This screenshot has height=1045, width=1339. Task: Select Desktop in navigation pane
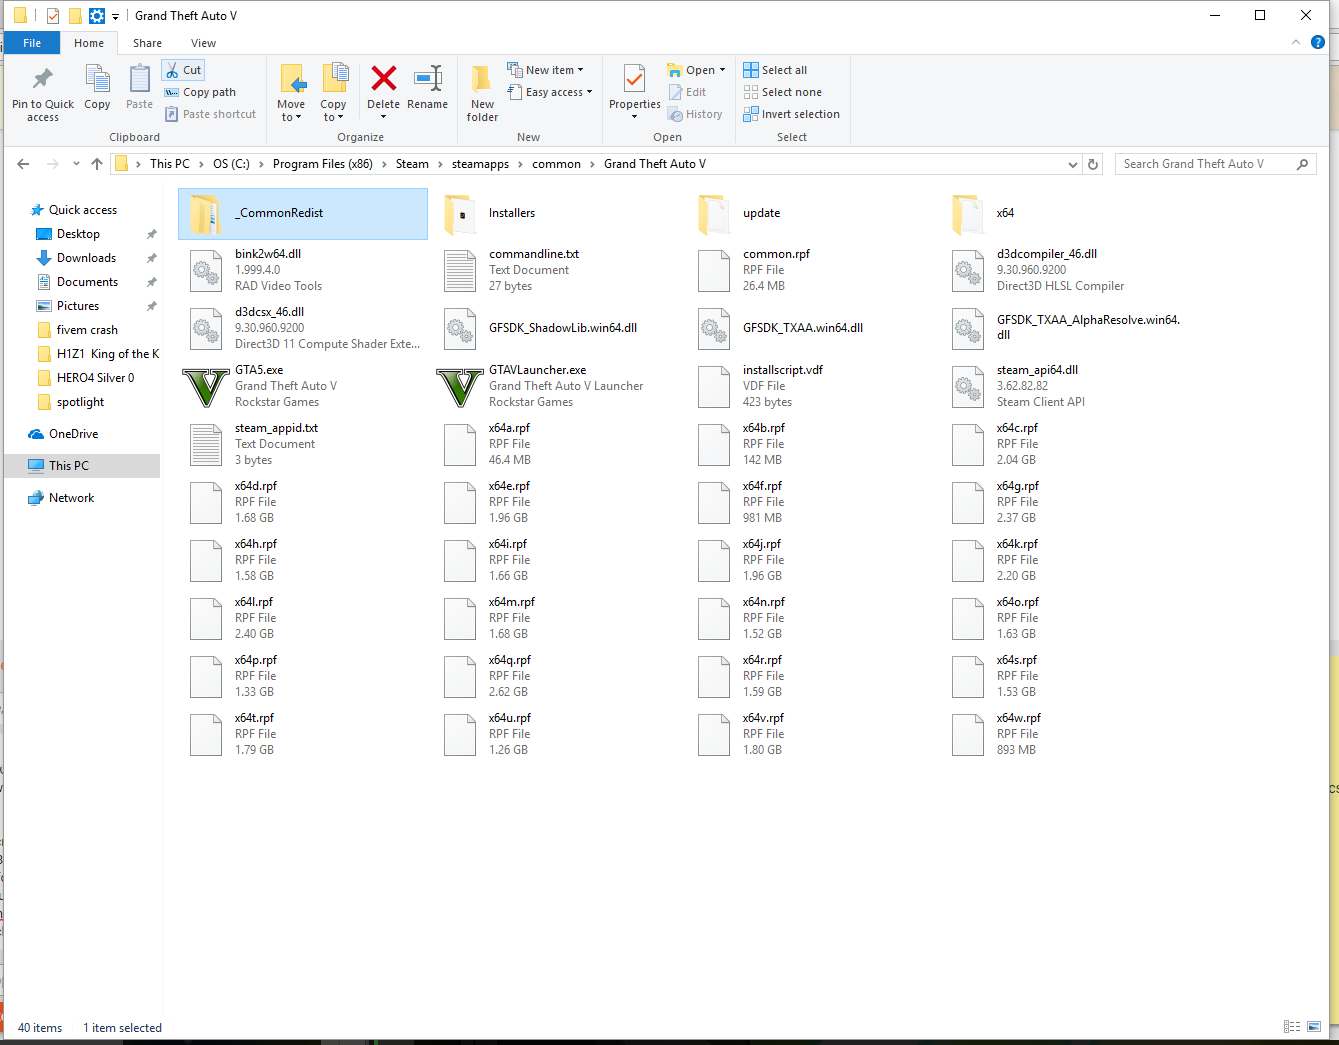tap(78, 234)
